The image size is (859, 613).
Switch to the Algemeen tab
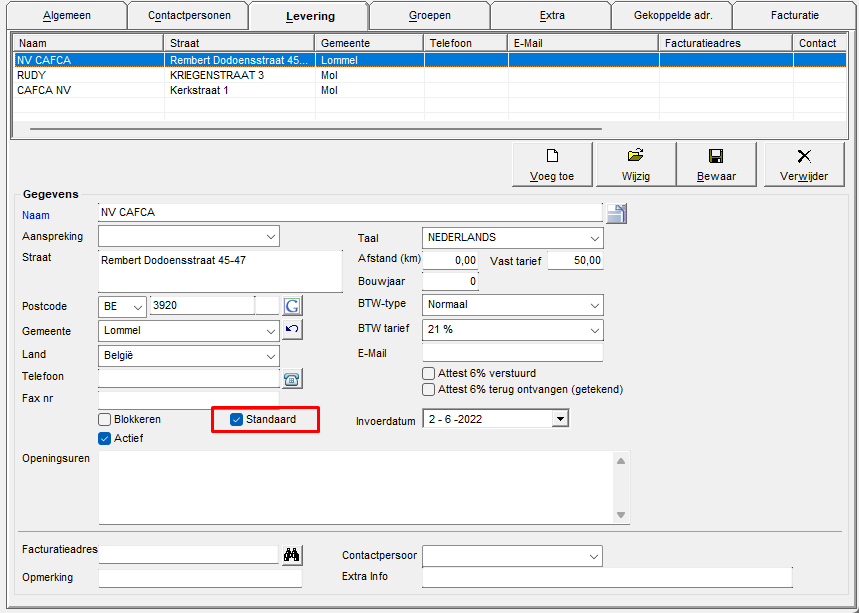click(67, 15)
